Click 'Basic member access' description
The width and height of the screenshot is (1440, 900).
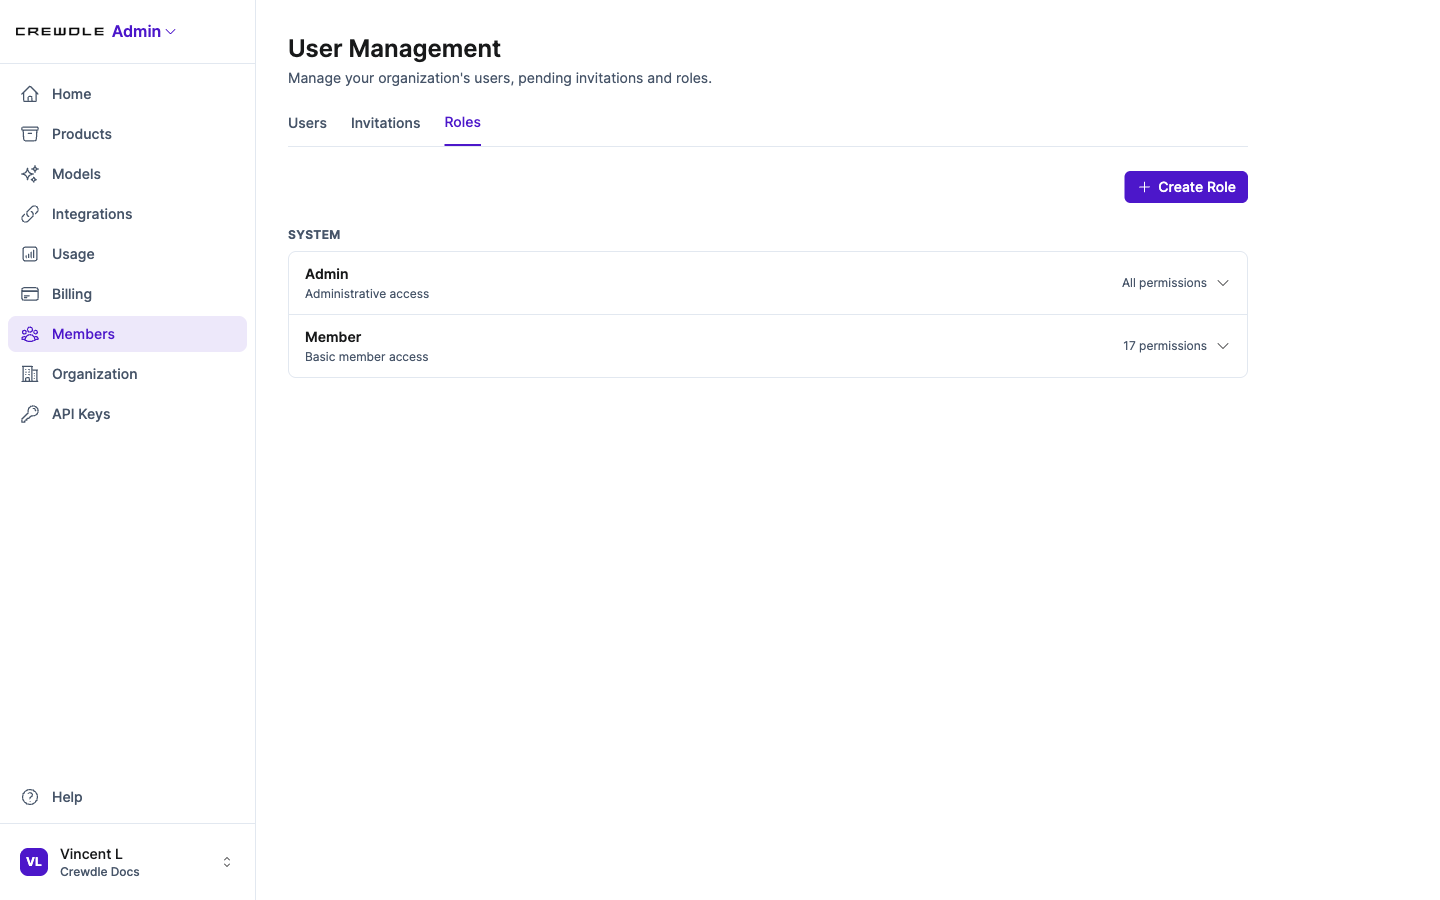coord(367,357)
